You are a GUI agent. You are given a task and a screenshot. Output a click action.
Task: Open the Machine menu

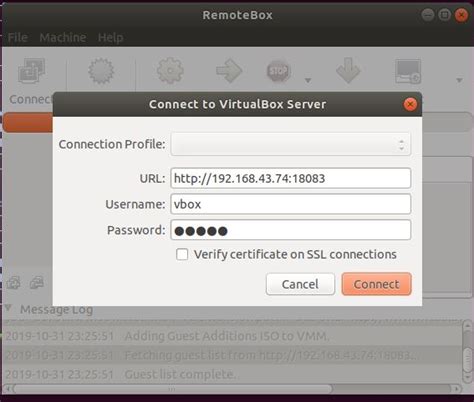click(63, 37)
